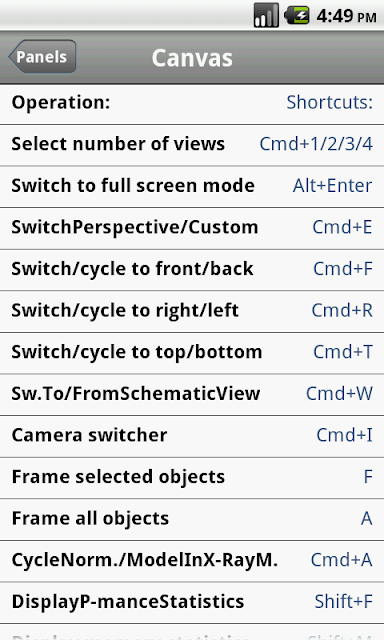
Task: Tap the Camera switcher row
Action: click(192, 436)
